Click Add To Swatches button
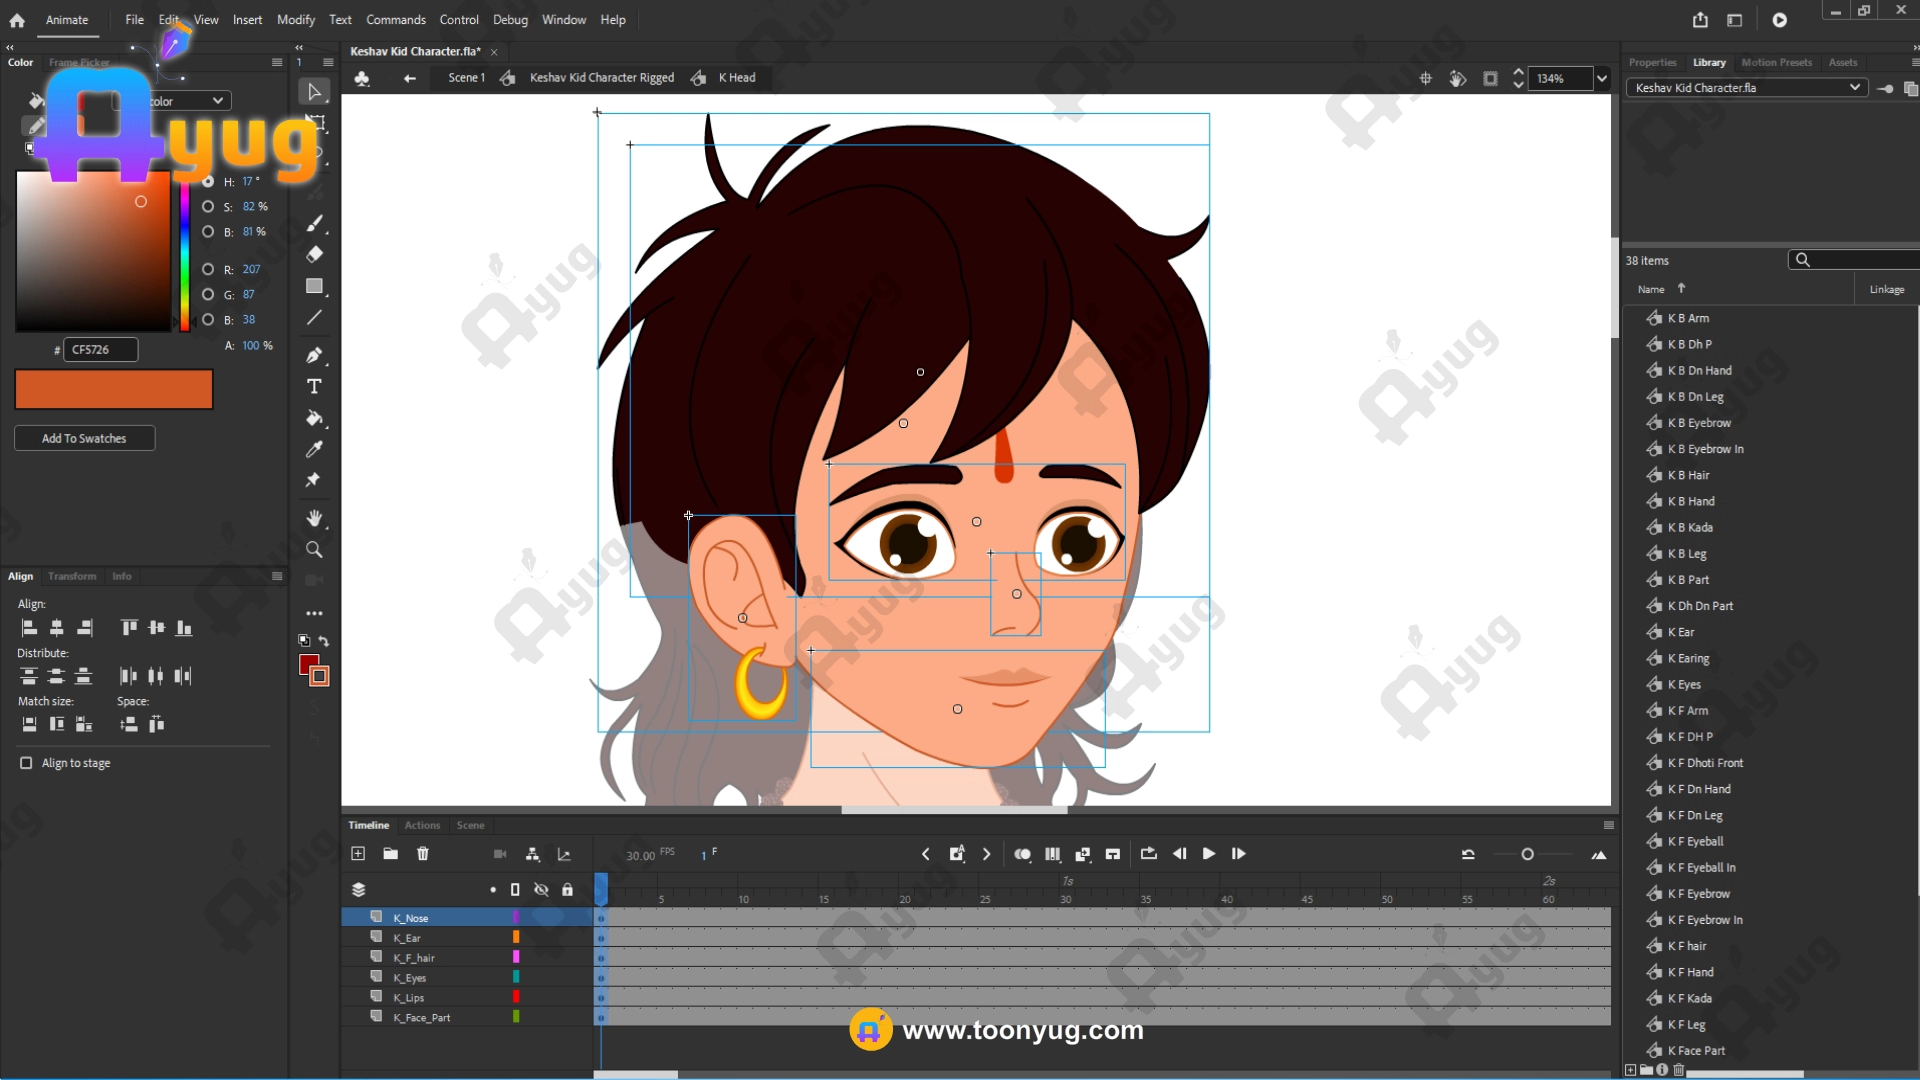This screenshot has width=1920, height=1080. point(84,439)
